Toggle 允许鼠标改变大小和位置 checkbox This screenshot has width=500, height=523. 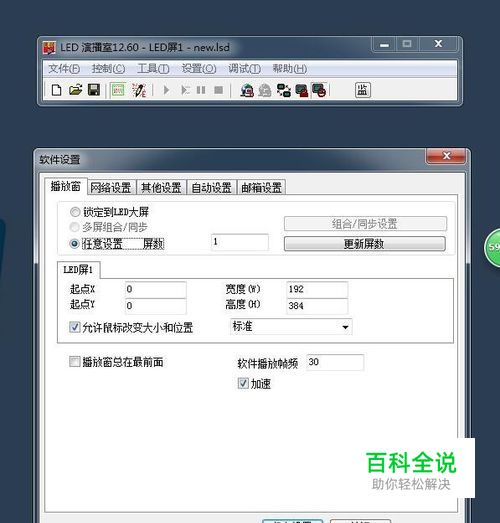coord(74,327)
